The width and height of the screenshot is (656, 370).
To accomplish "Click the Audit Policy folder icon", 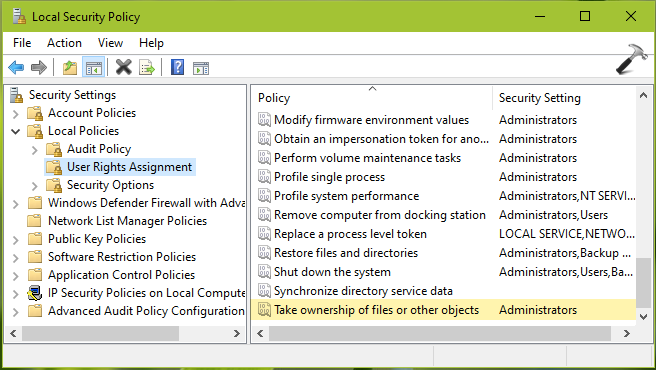I will 54,149.
